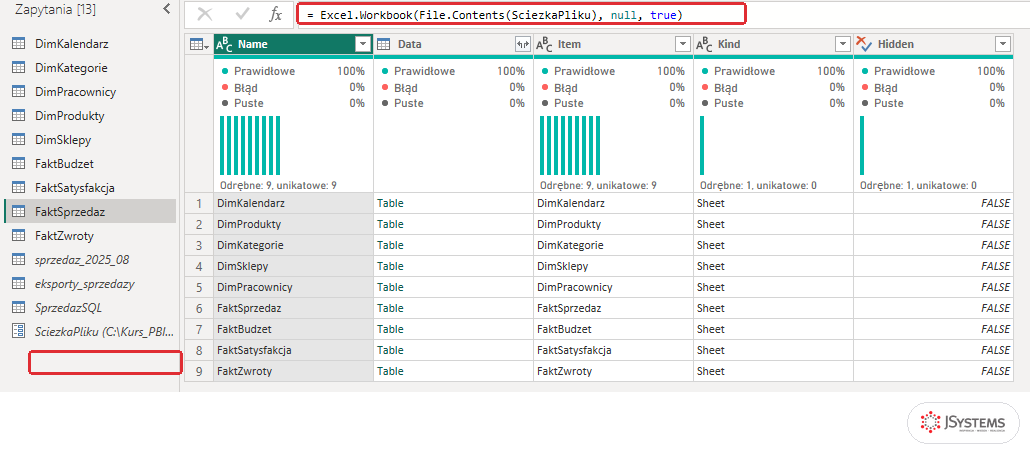Open Table link in DimKategorie row
This screenshot has width=1030, height=454.
[390, 245]
